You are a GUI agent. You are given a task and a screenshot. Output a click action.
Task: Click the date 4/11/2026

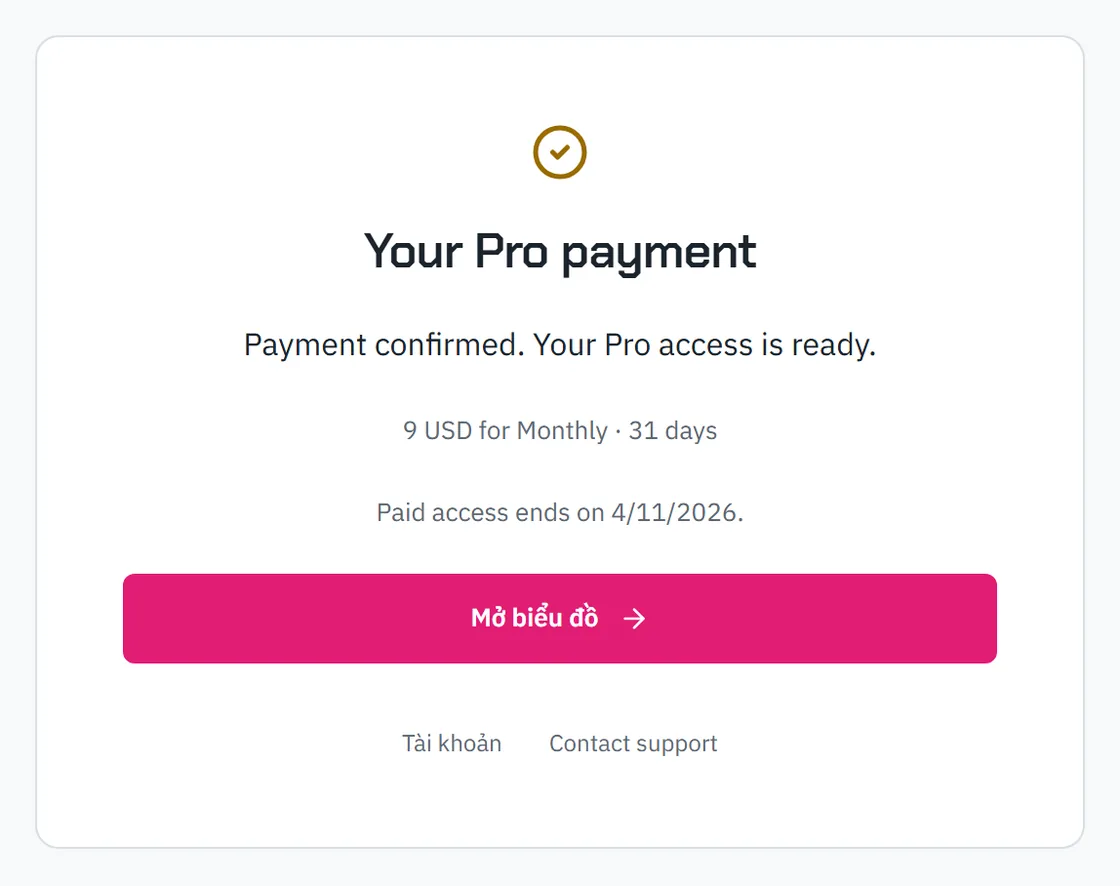pyautogui.click(x=674, y=512)
